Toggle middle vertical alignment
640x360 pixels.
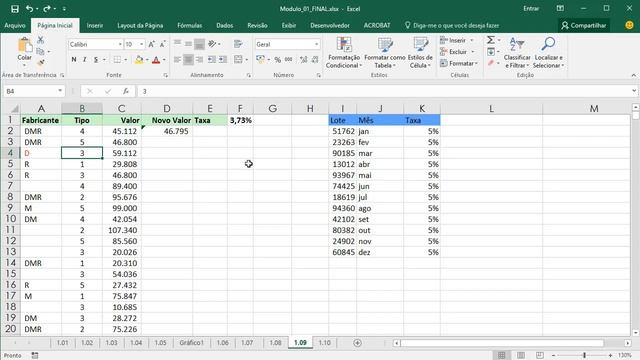[x=188, y=44]
